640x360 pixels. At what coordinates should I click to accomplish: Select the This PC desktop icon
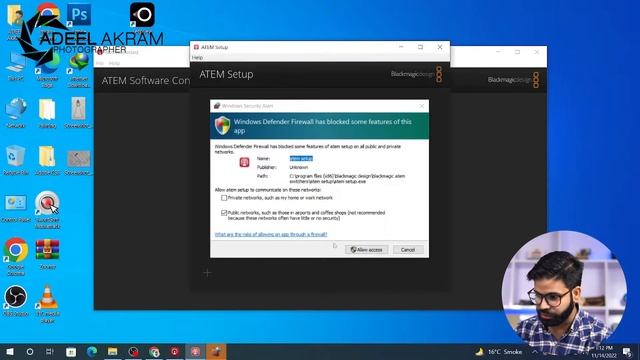16,66
